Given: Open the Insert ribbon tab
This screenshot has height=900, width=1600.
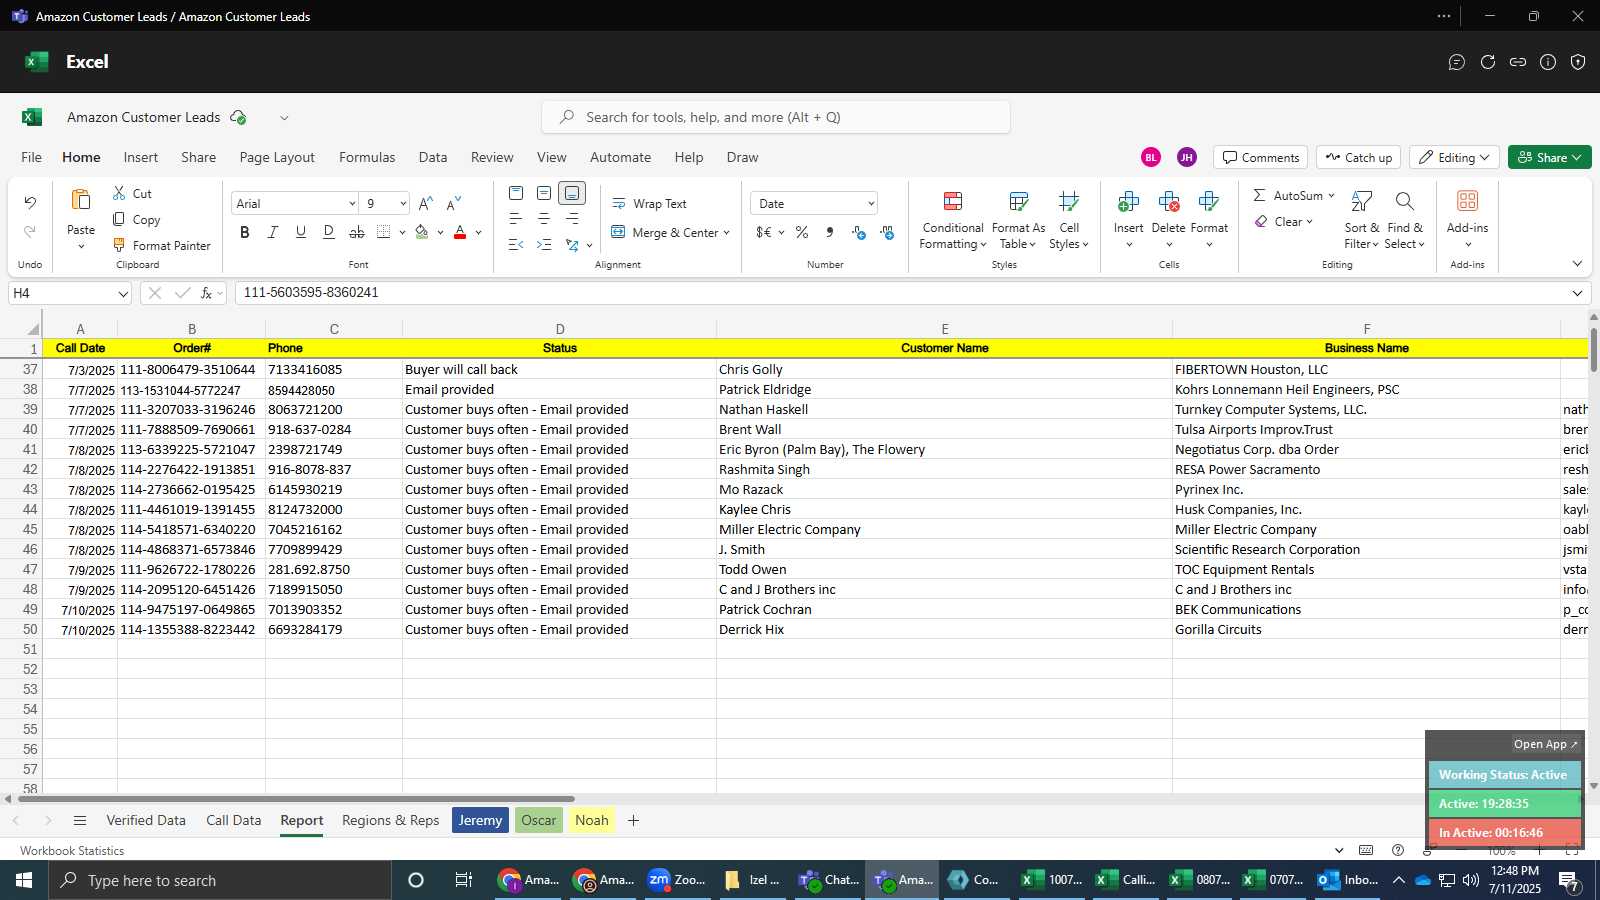Looking at the screenshot, I should click(141, 157).
